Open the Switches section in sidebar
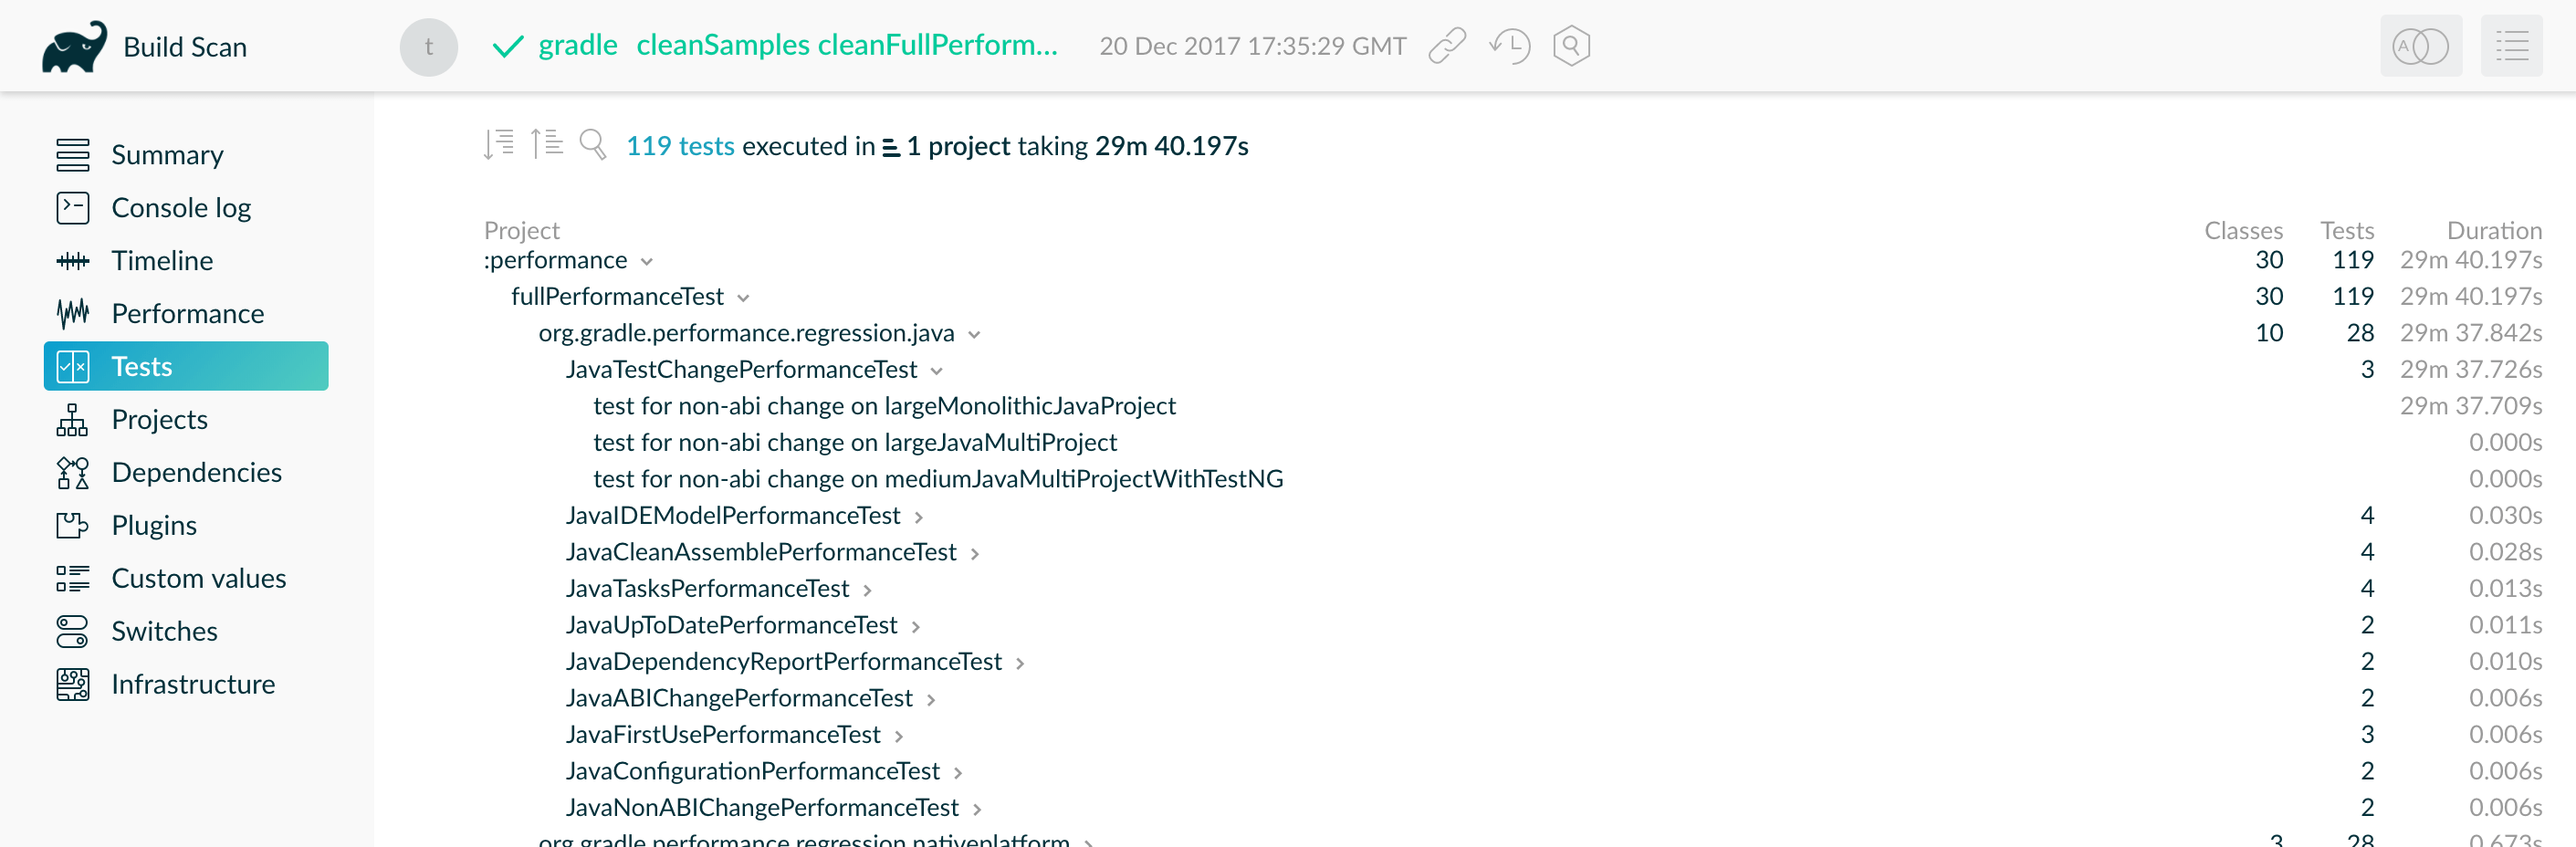2576x847 pixels. click(164, 632)
